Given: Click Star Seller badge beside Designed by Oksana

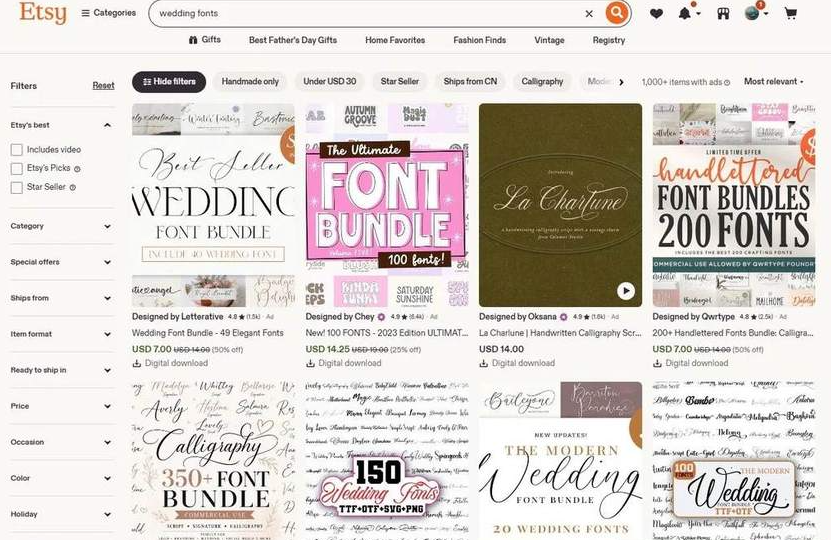Looking at the screenshot, I should coord(563,317).
